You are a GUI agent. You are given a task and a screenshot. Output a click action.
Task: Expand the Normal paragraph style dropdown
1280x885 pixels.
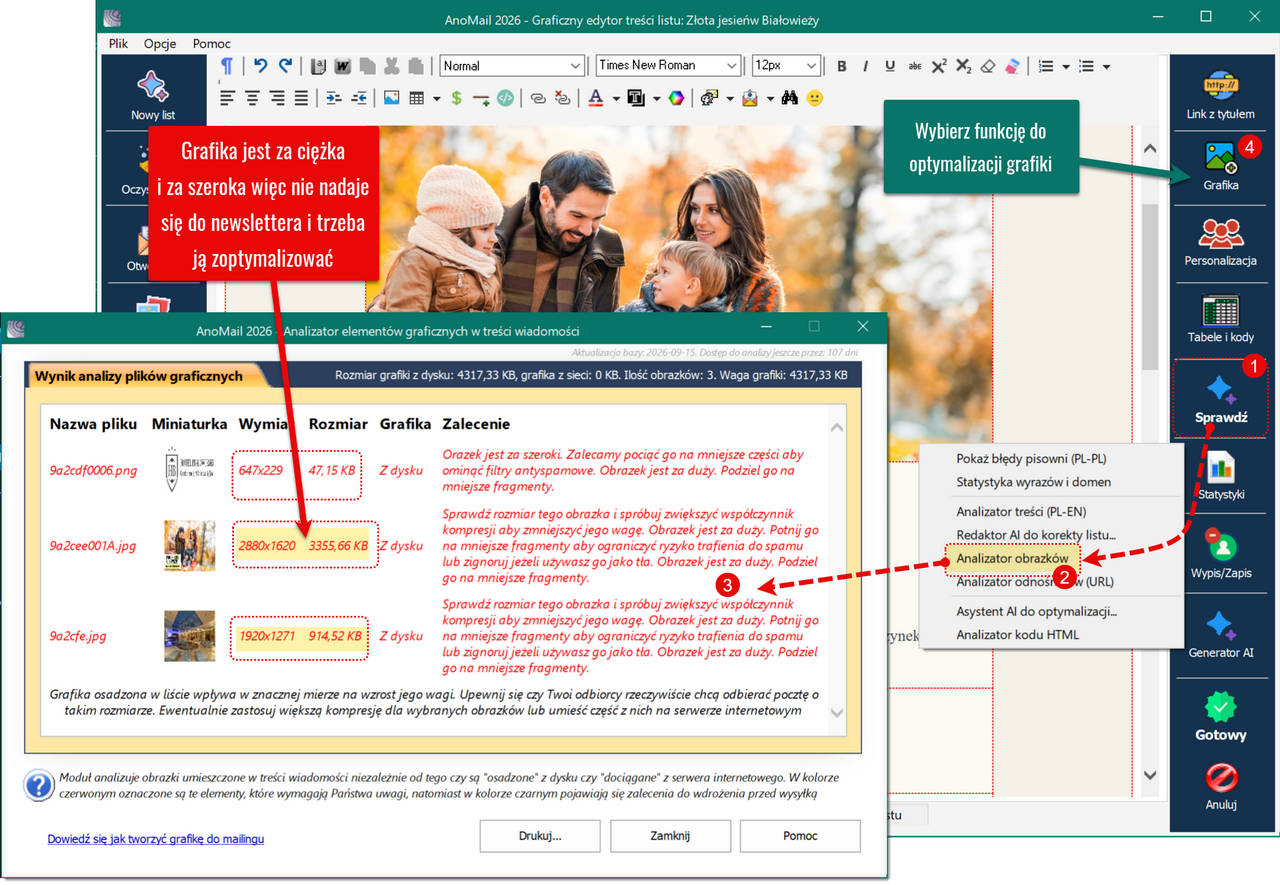click(512, 66)
